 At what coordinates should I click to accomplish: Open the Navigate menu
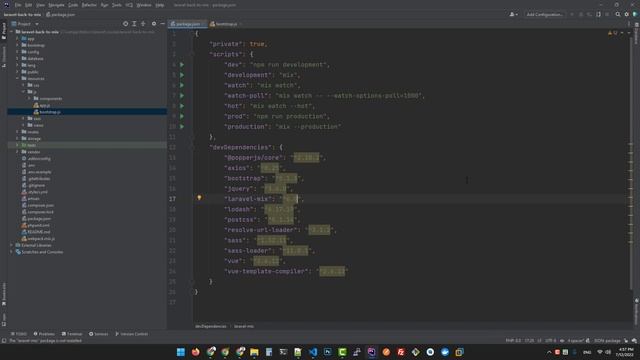click(56, 5)
